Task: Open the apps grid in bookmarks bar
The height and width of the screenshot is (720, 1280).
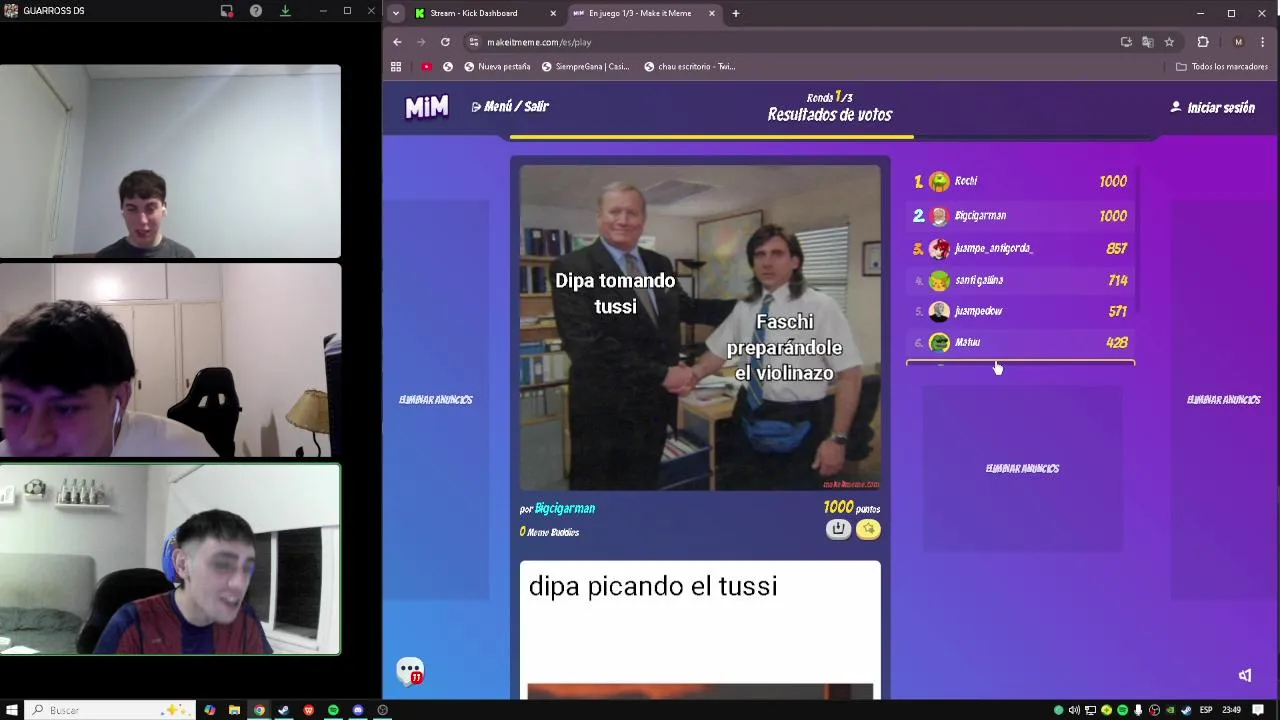Action: (396, 67)
